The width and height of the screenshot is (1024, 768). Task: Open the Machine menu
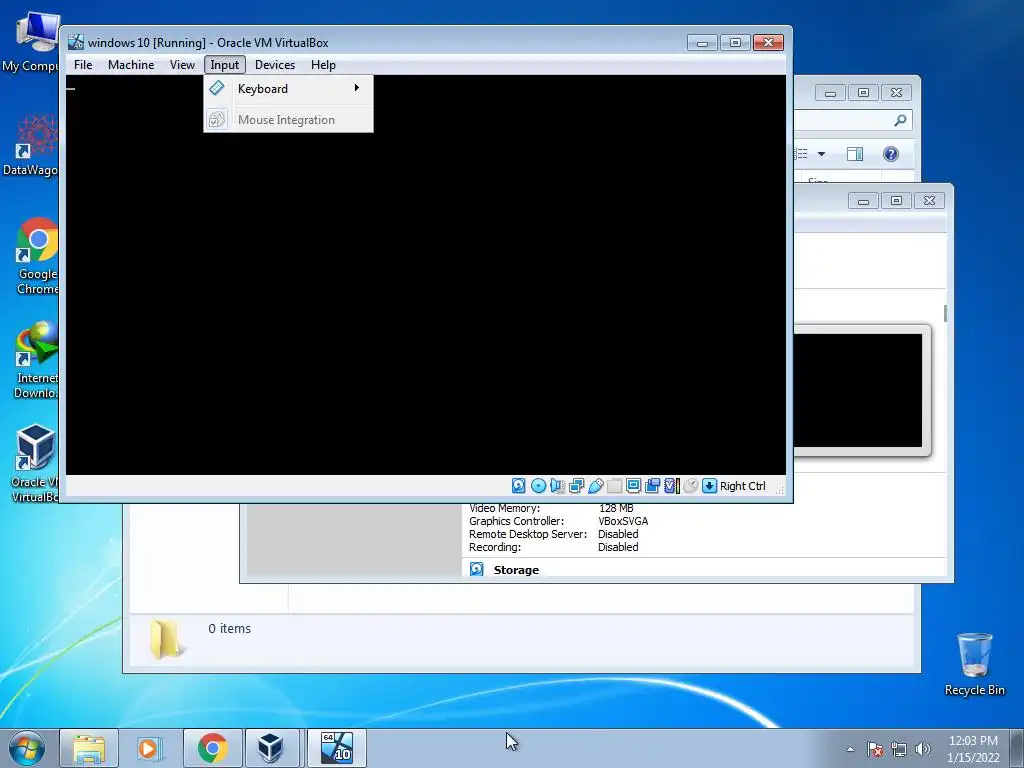[x=131, y=65]
